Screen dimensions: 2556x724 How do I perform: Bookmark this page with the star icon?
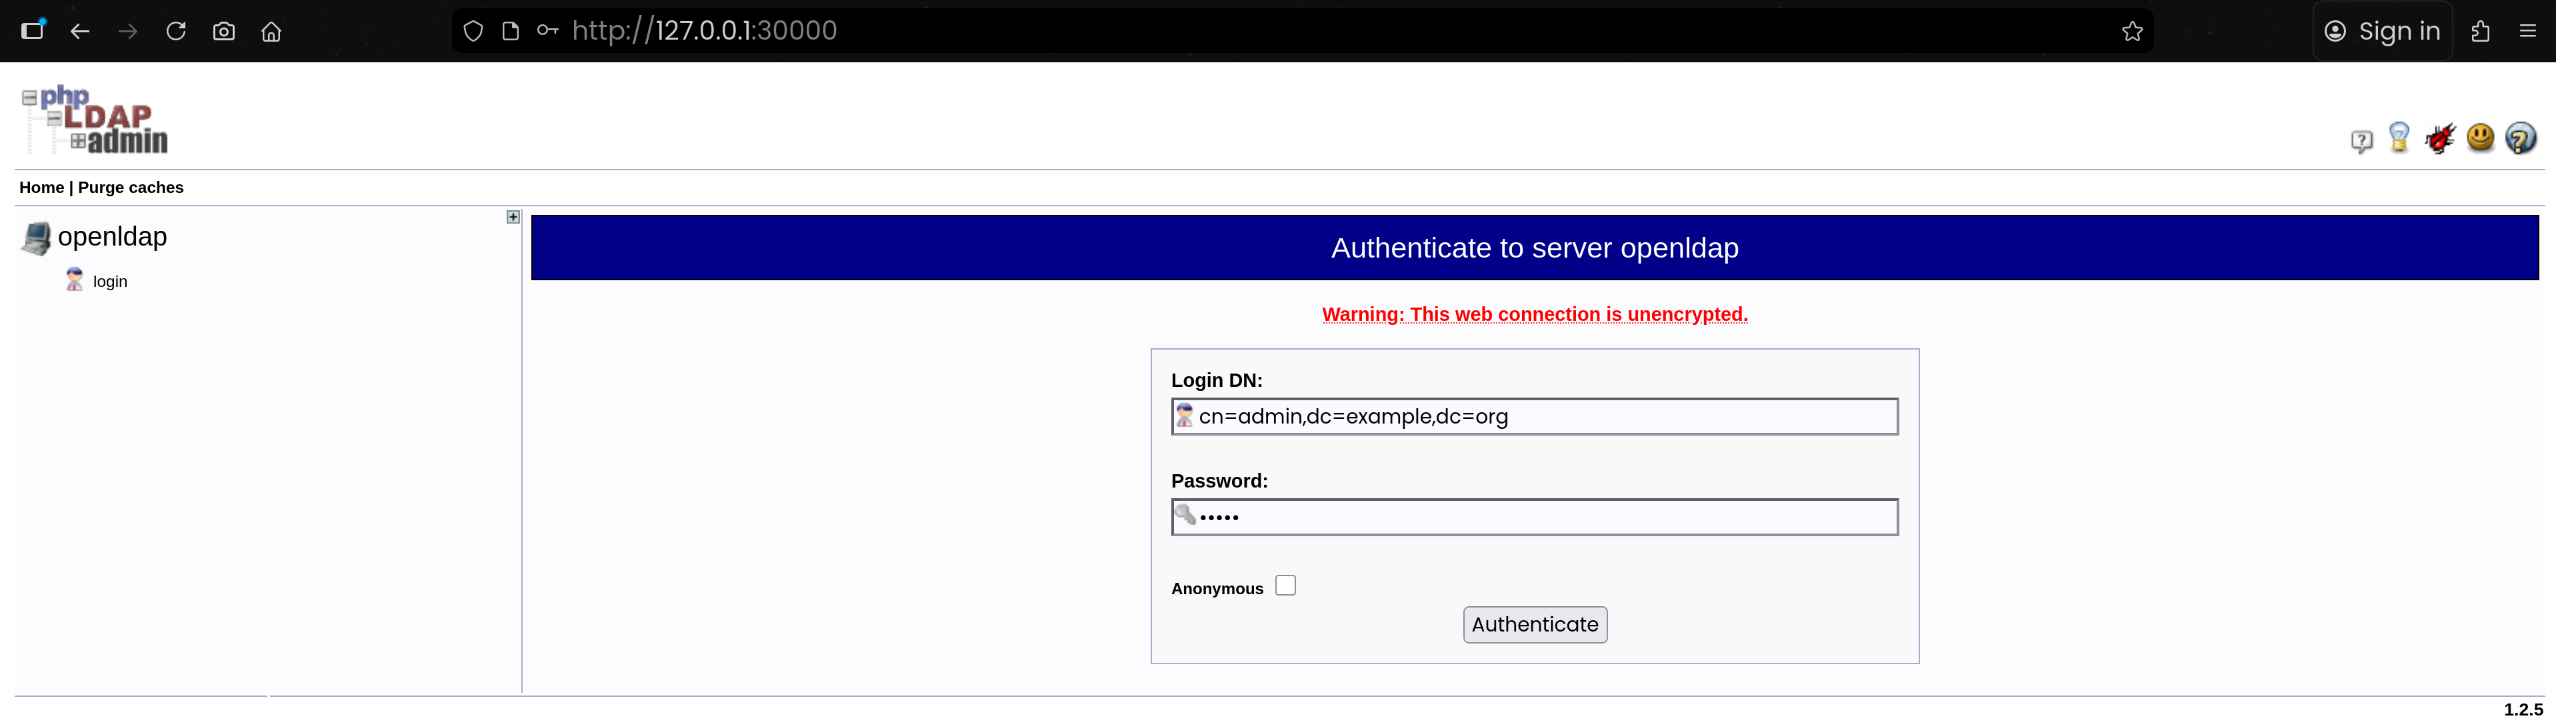[2132, 31]
